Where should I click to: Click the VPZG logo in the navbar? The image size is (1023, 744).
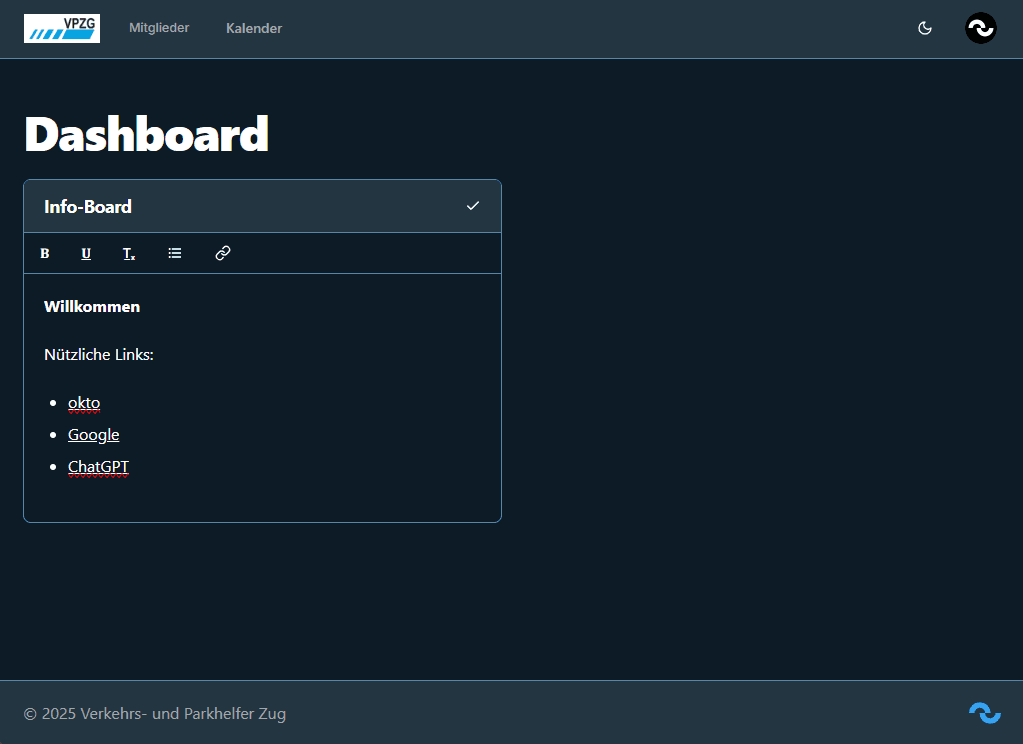click(61, 28)
